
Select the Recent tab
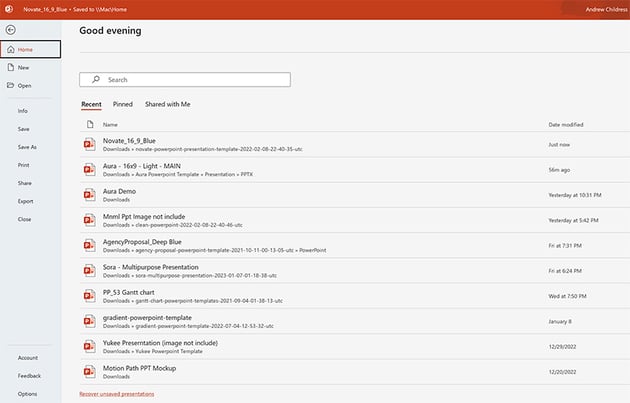(91, 104)
